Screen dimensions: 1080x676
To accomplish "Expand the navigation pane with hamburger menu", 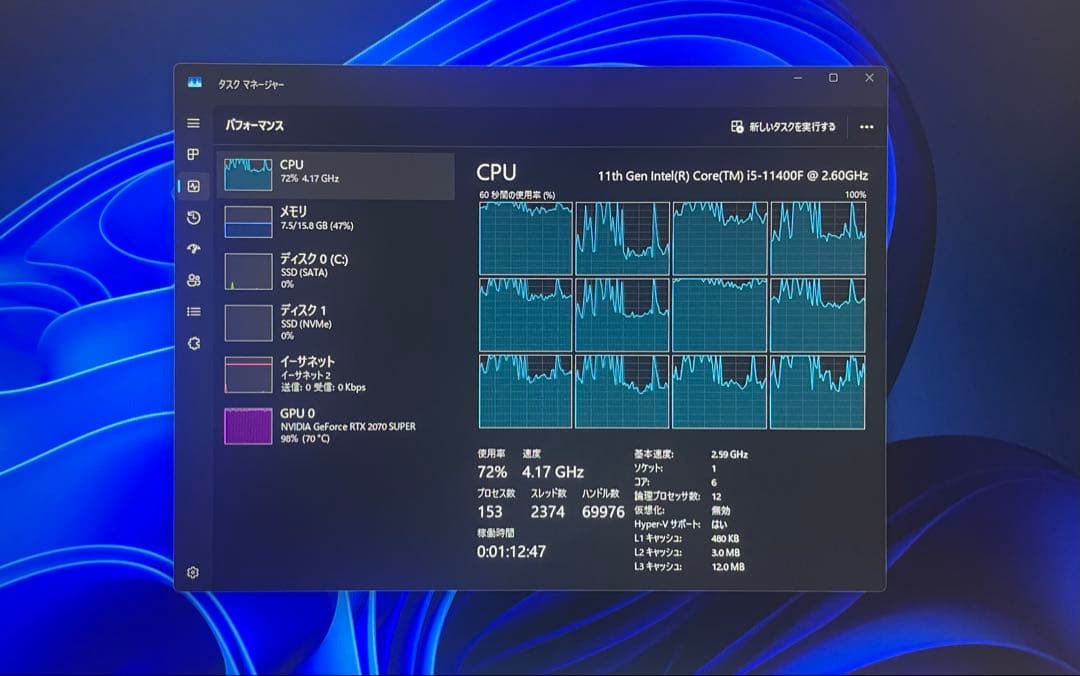I will (193, 122).
